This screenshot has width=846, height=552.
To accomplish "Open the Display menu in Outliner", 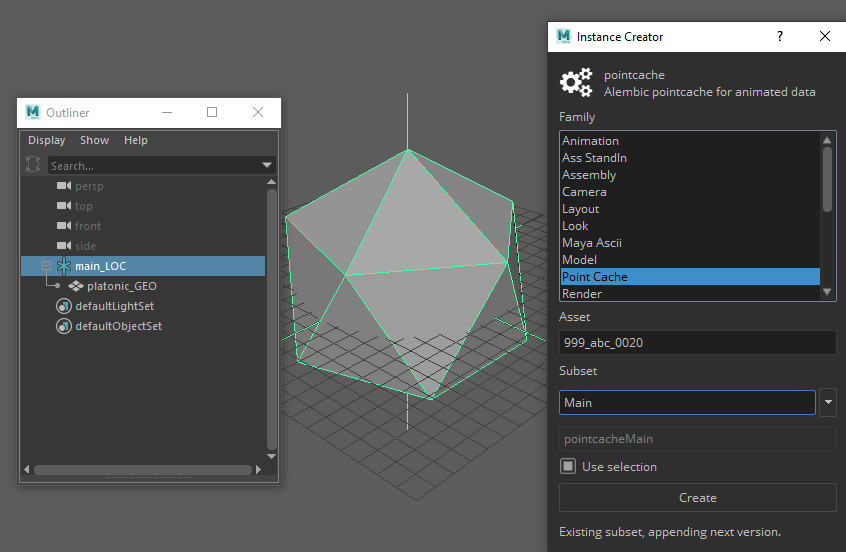I will tap(46, 140).
